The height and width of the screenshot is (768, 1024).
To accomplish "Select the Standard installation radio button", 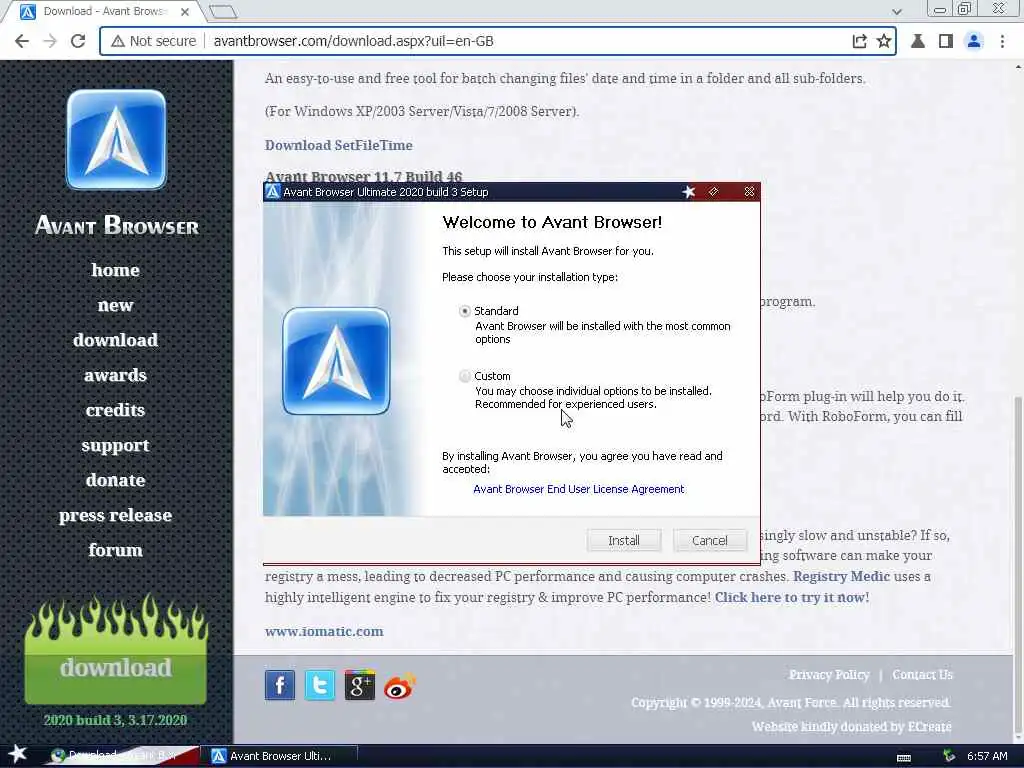I will coord(464,312).
